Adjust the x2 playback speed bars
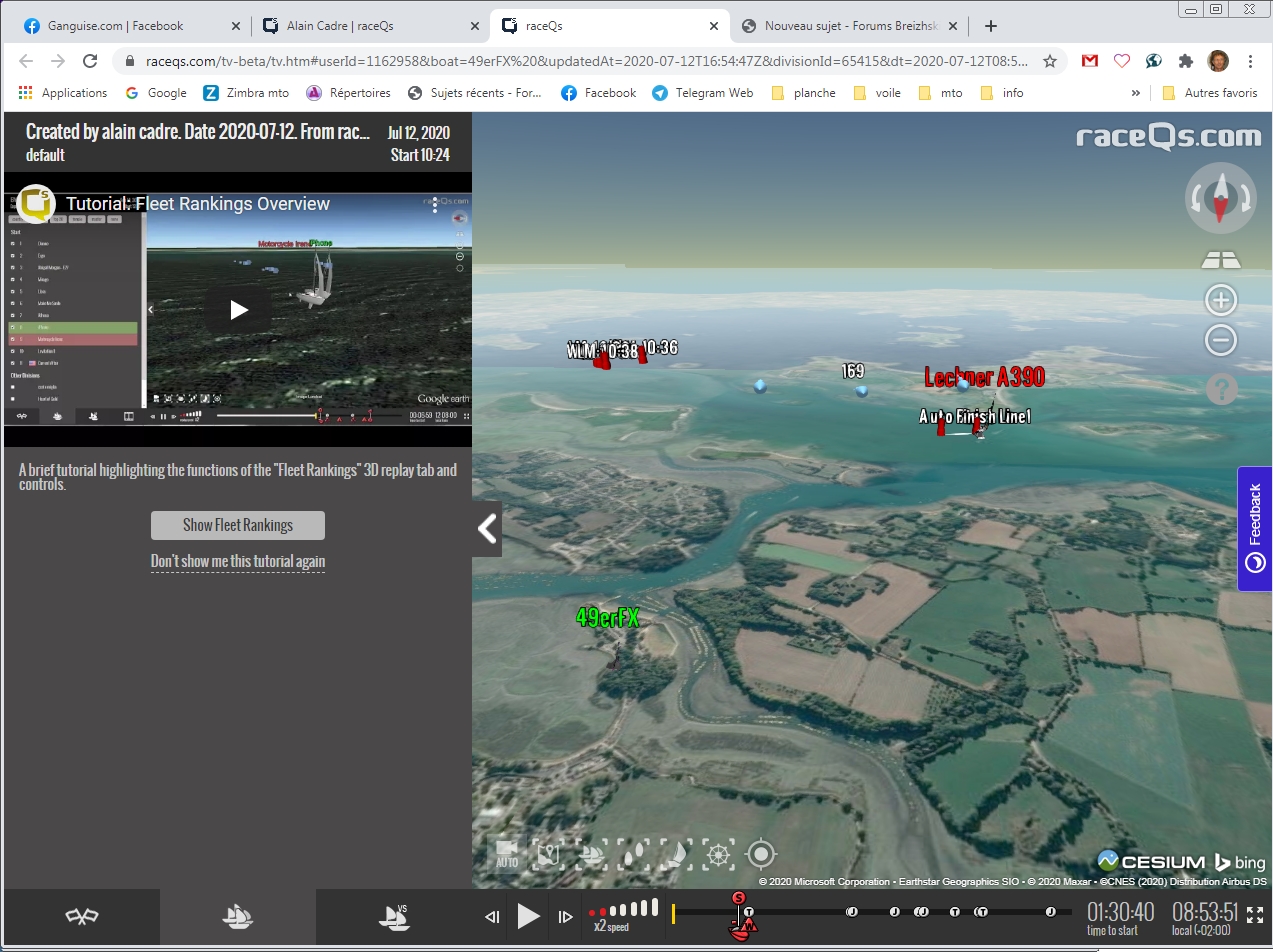1273x952 pixels. tap(623, 910)
